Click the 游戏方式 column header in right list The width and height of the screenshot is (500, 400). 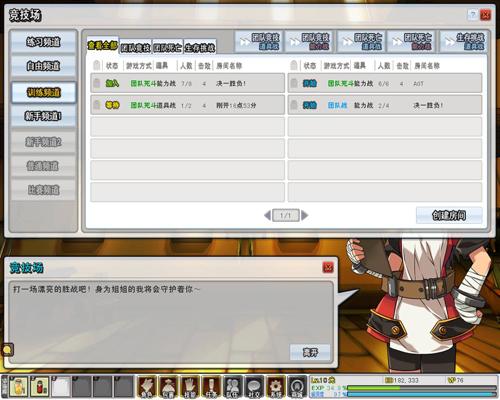click(x=336, y=66)
